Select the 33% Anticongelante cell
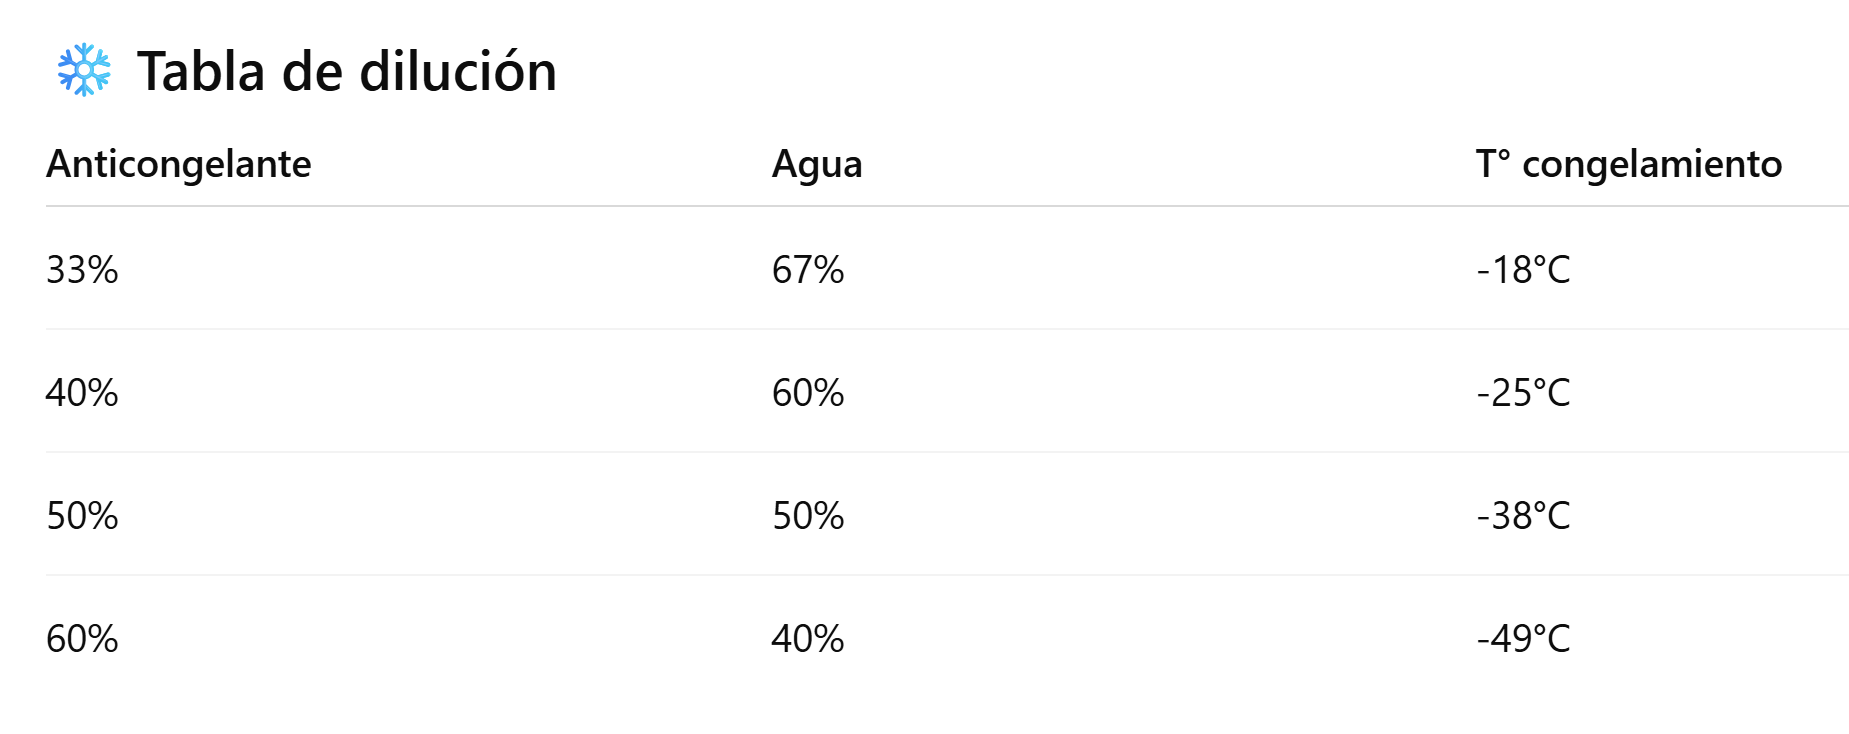The image size is (1849, 734). [82, 270]
